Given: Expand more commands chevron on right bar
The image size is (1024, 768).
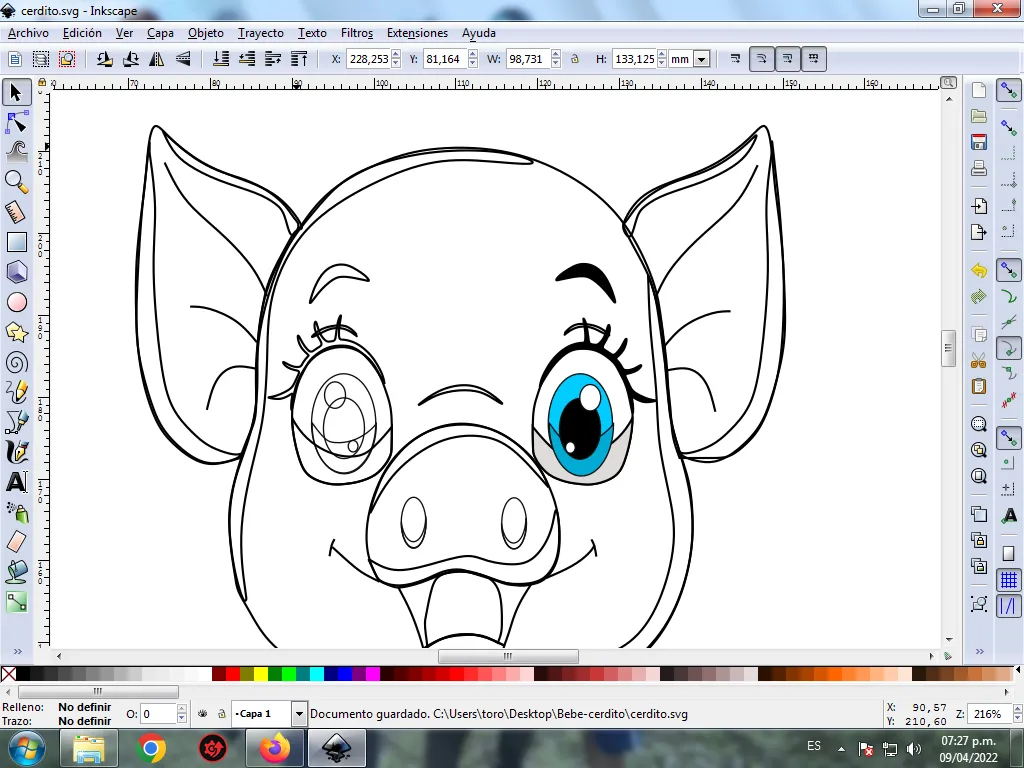Looking at the screenshot, I should pos(980,651).
